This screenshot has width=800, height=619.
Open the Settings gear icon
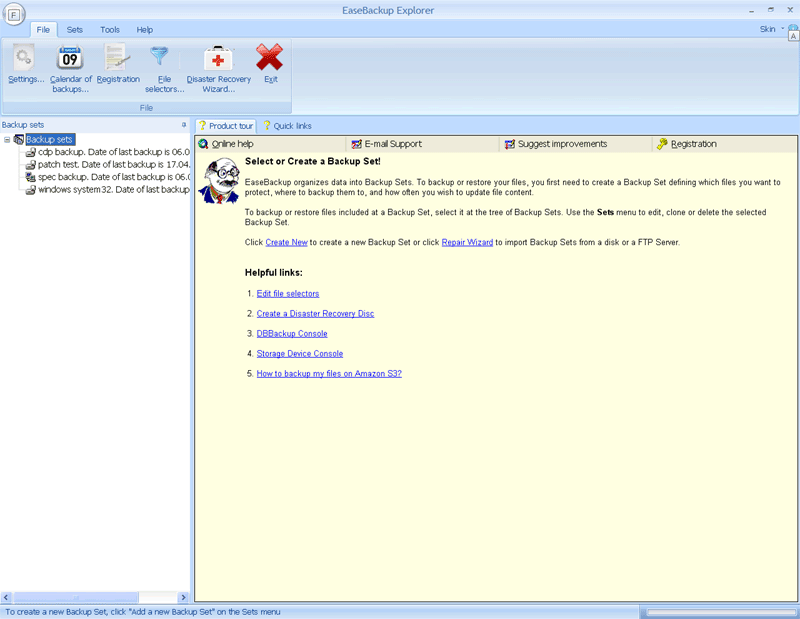(24, 57)
